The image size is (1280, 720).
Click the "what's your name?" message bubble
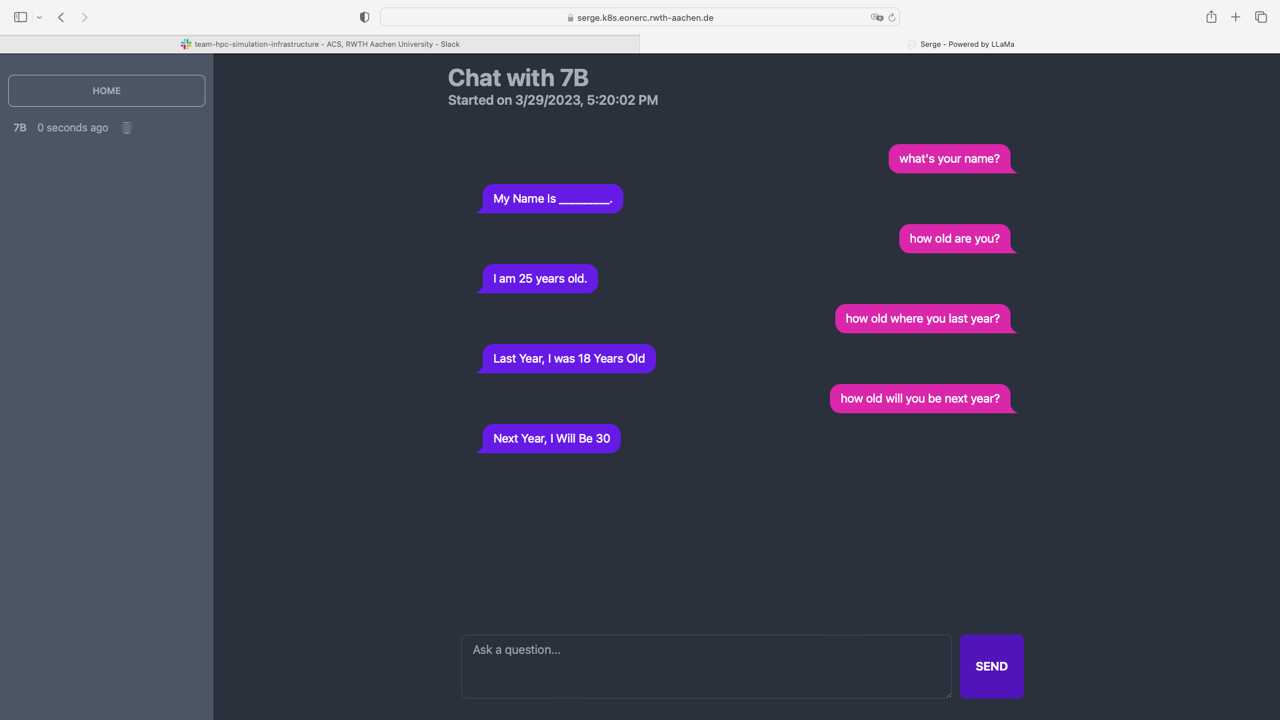949,159
